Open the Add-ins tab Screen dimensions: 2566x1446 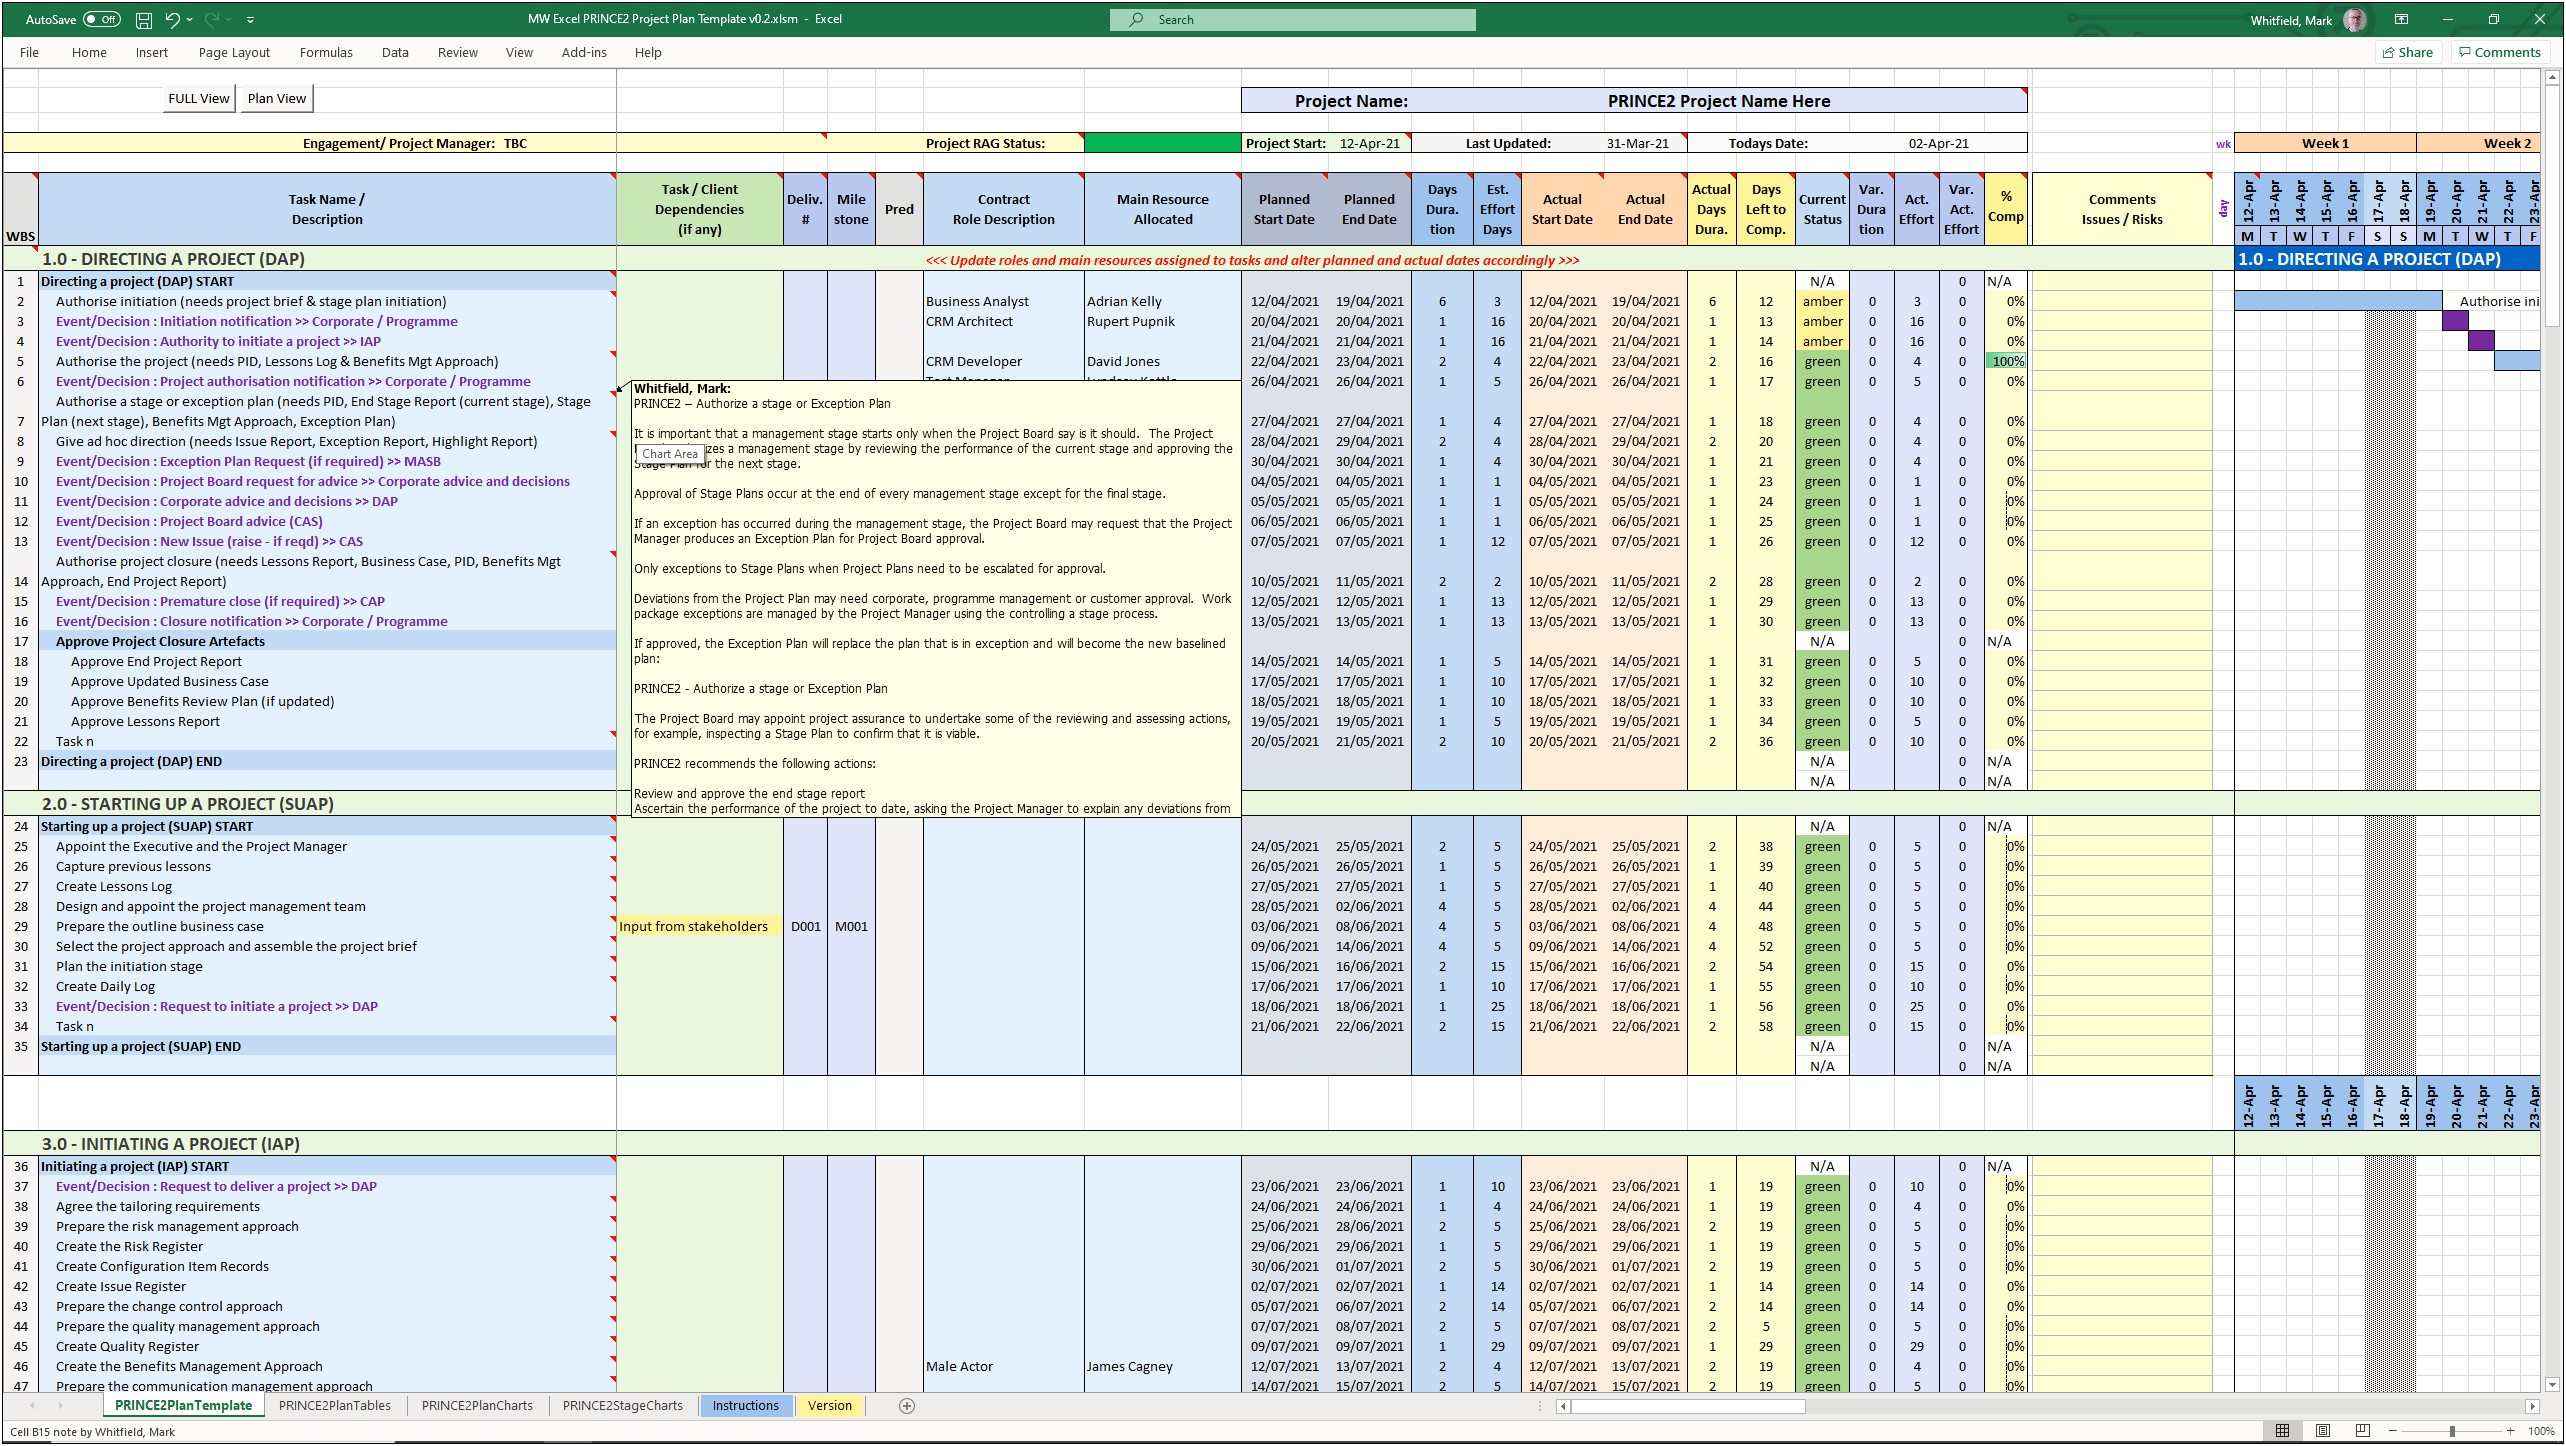pos(584,52)
